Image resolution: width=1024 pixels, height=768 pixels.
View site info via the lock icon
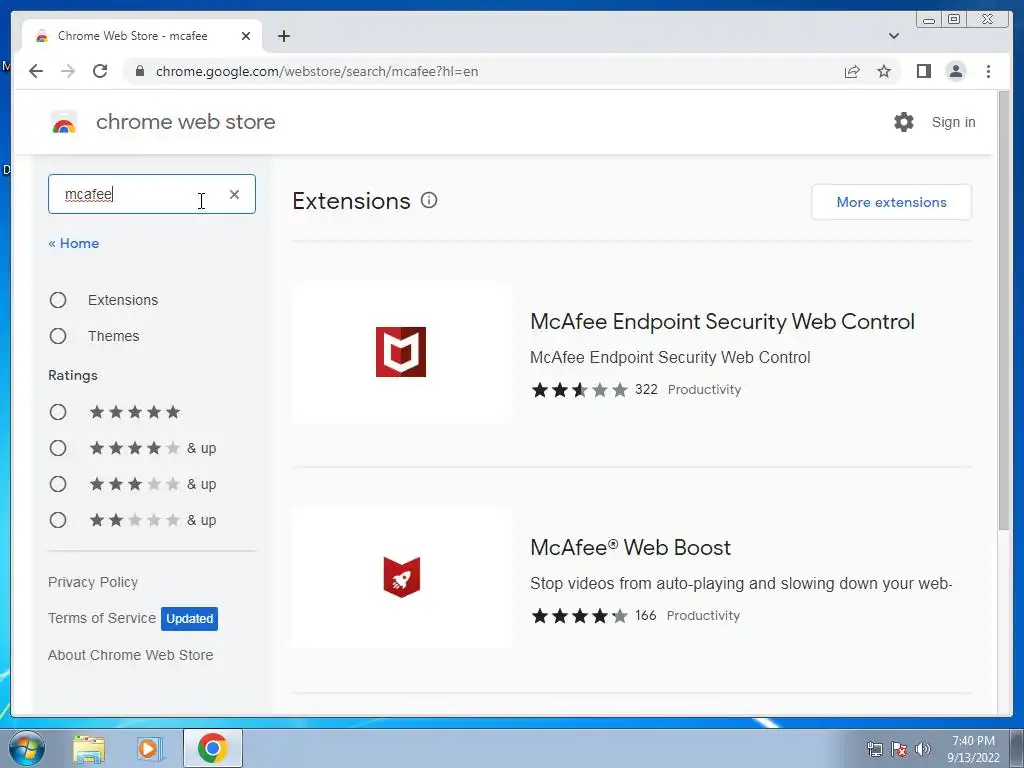(140, 71)
